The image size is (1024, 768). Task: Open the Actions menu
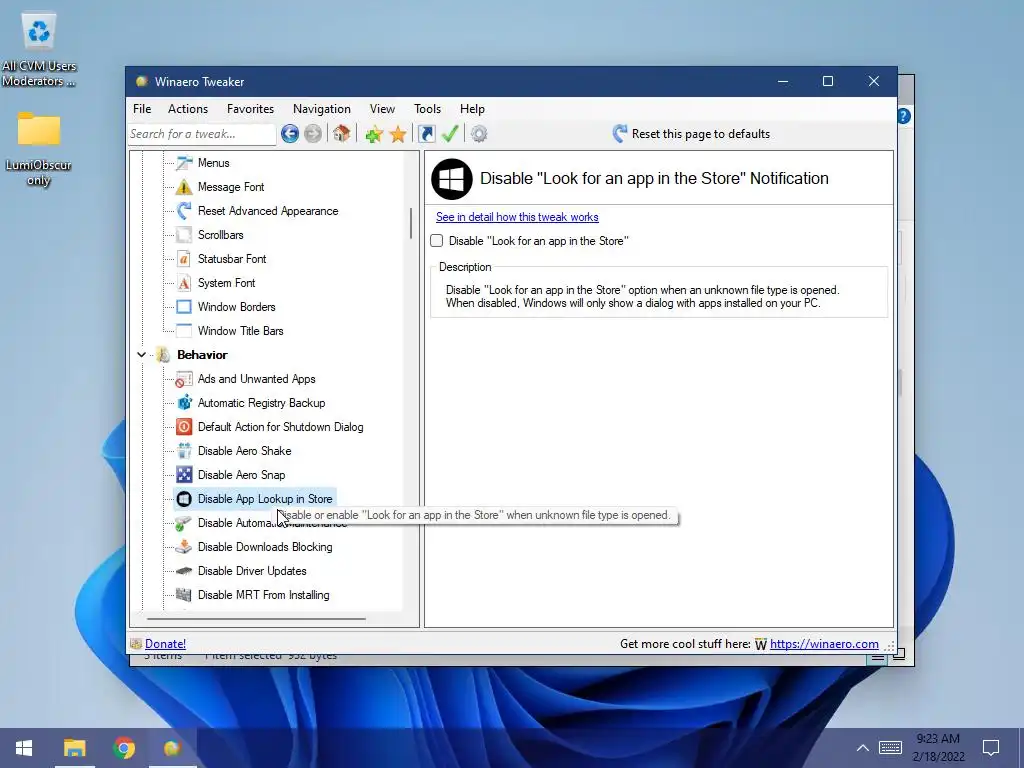188,109
